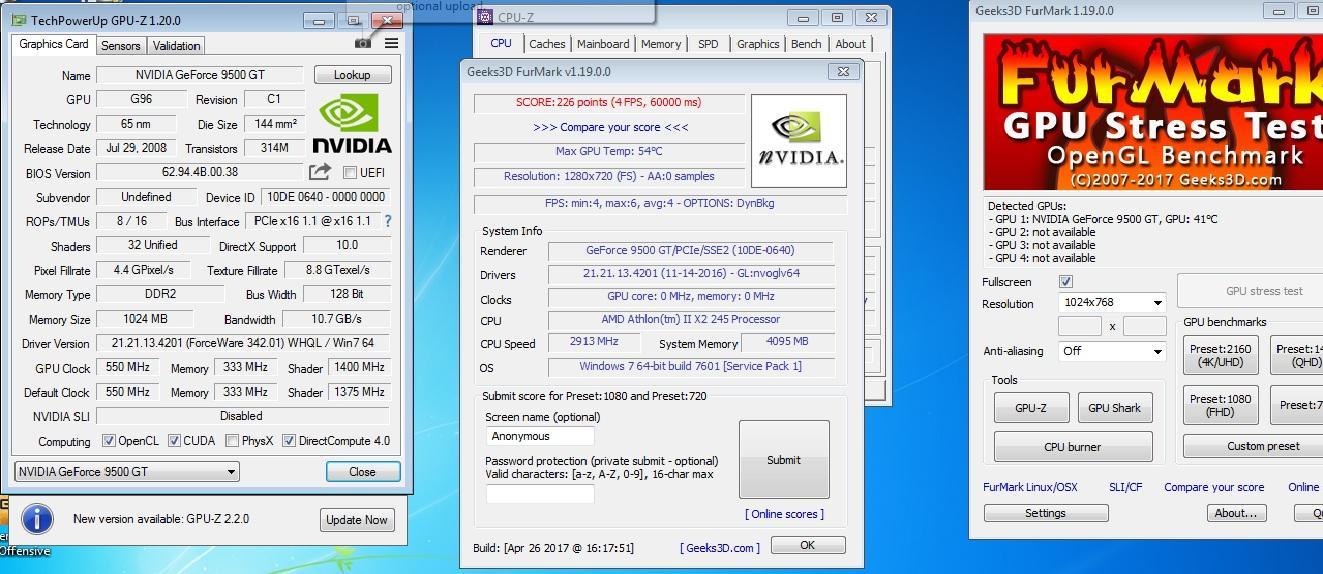The width and height of the screenshot is (1323, 574).
Task: Select the Graphics tab in CPU-Z
Action: coord(758,44)
